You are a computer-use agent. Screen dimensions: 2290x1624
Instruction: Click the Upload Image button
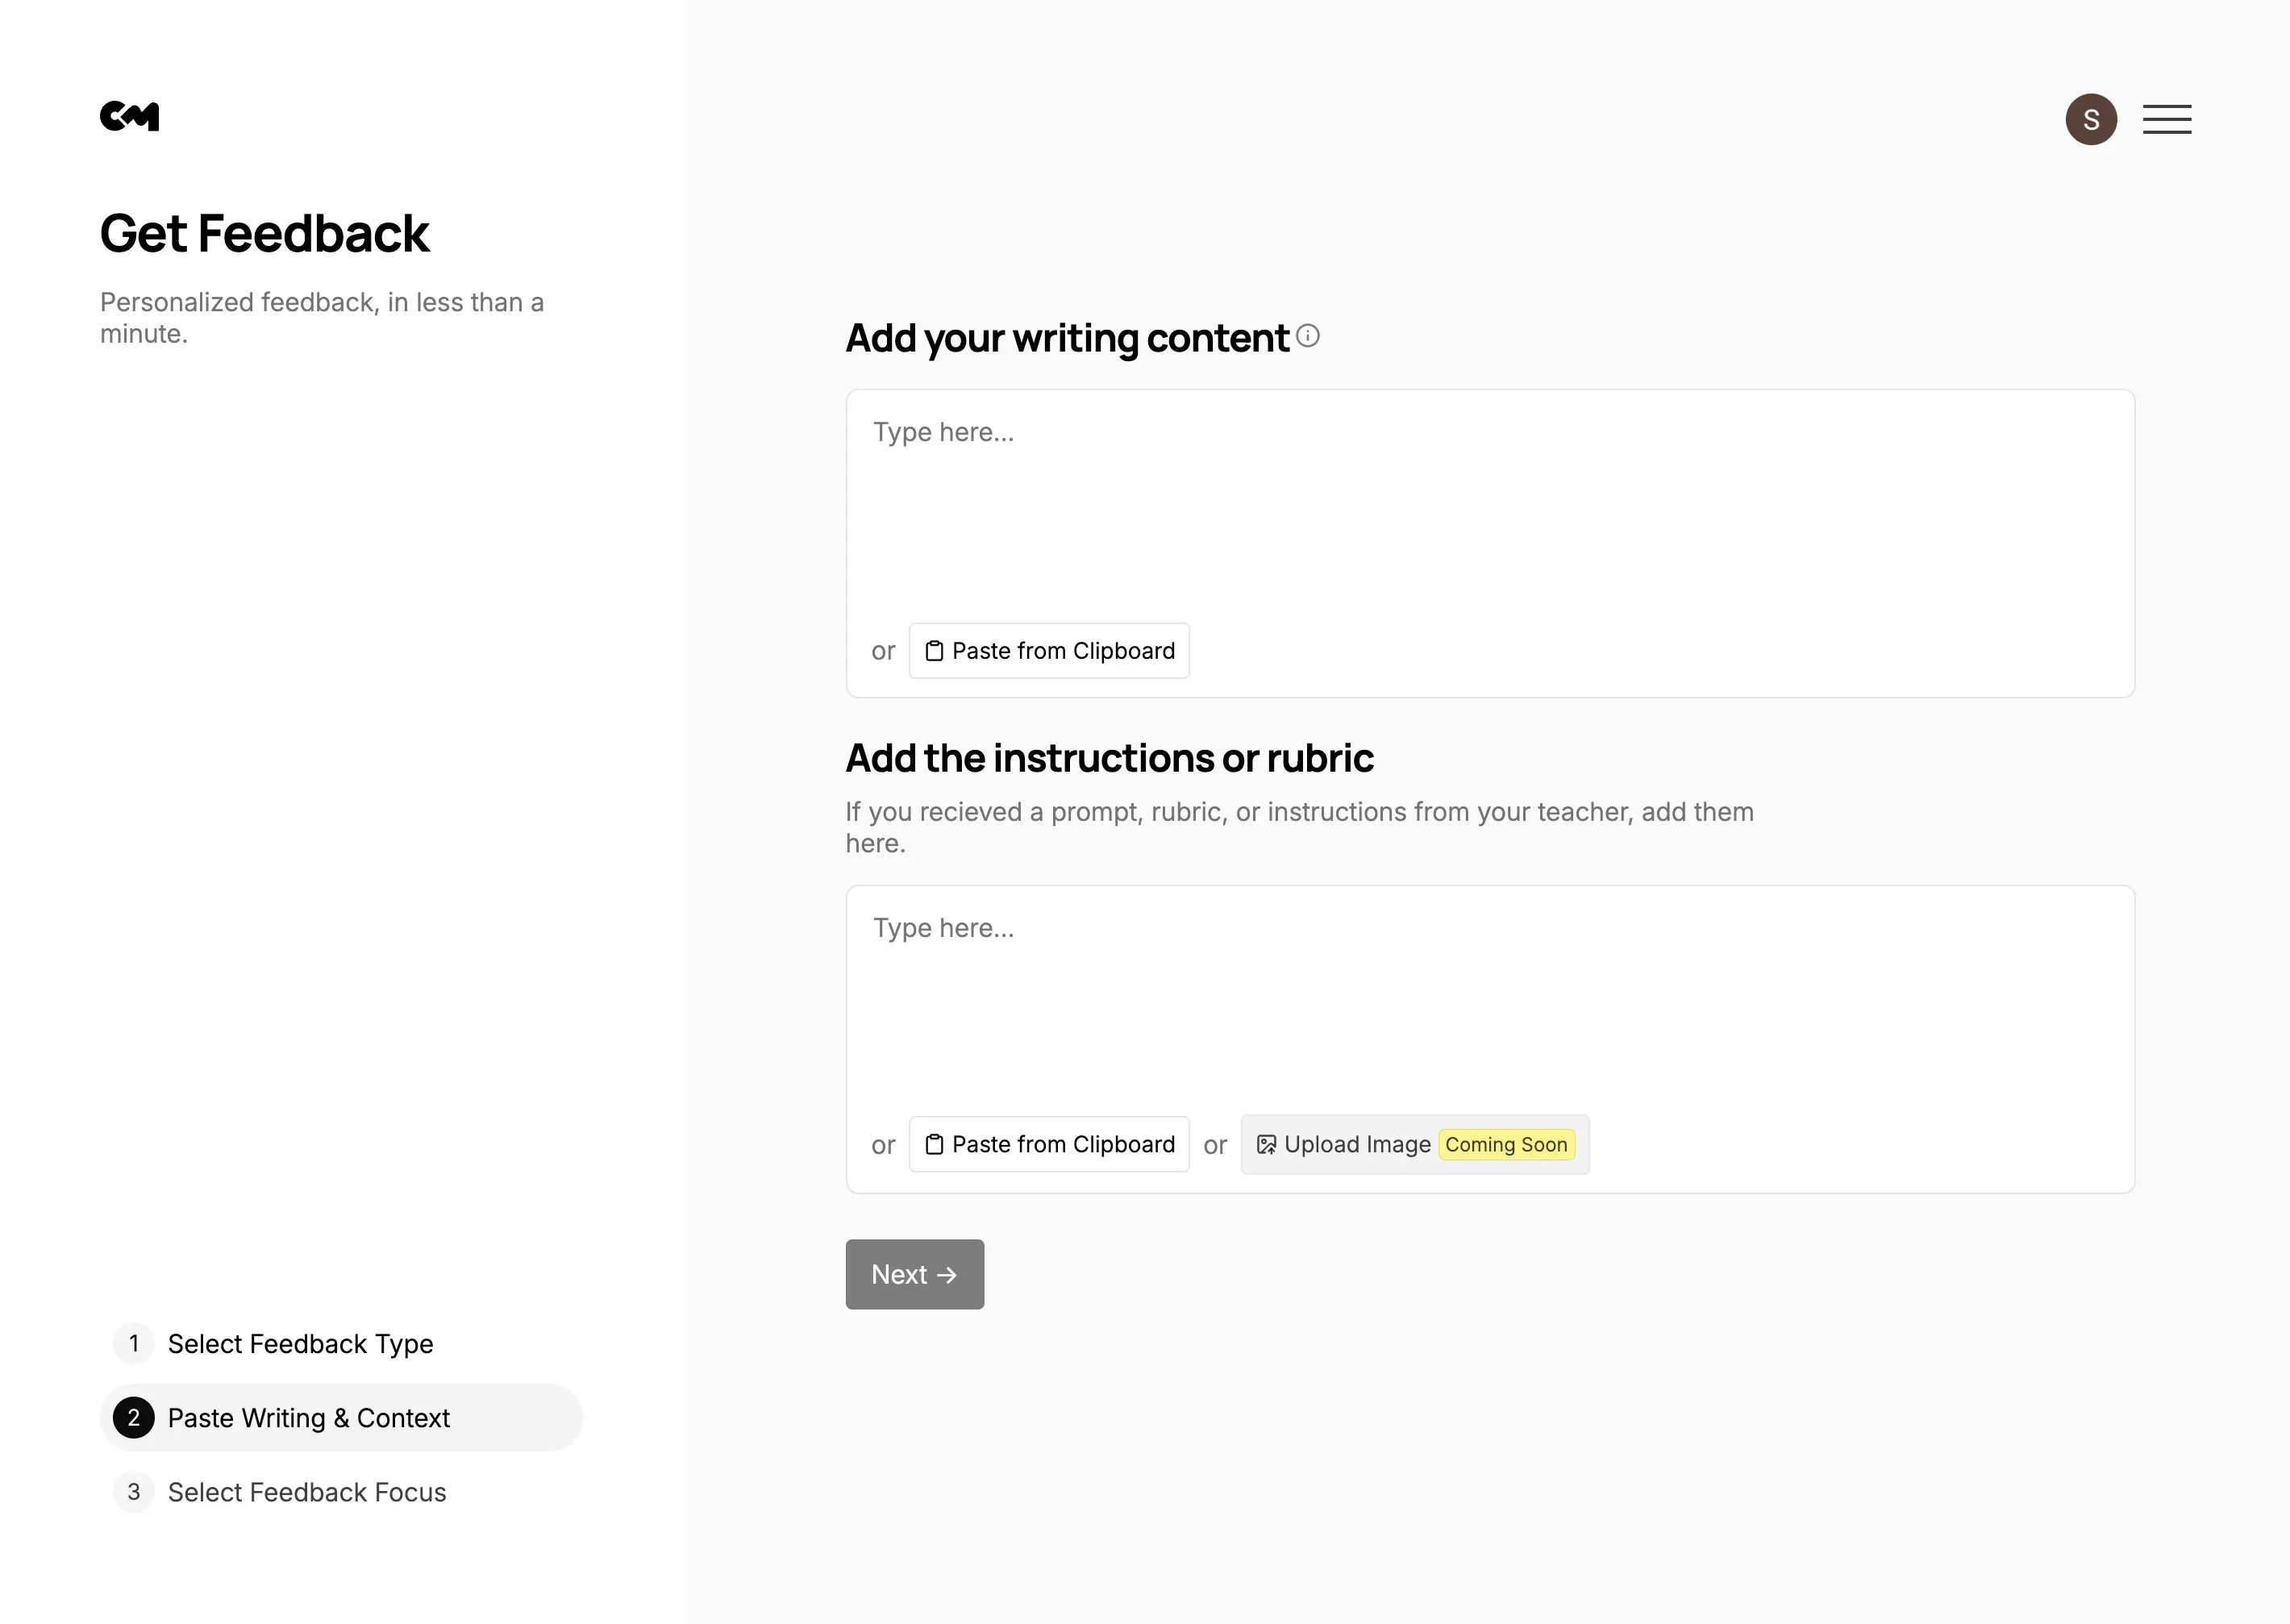pyautogui.click(x=1413, y=1144)
